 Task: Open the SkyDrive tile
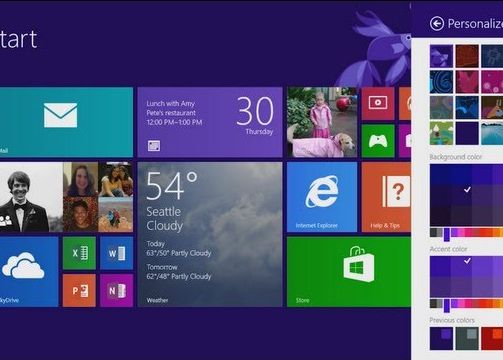click(29, 272)
